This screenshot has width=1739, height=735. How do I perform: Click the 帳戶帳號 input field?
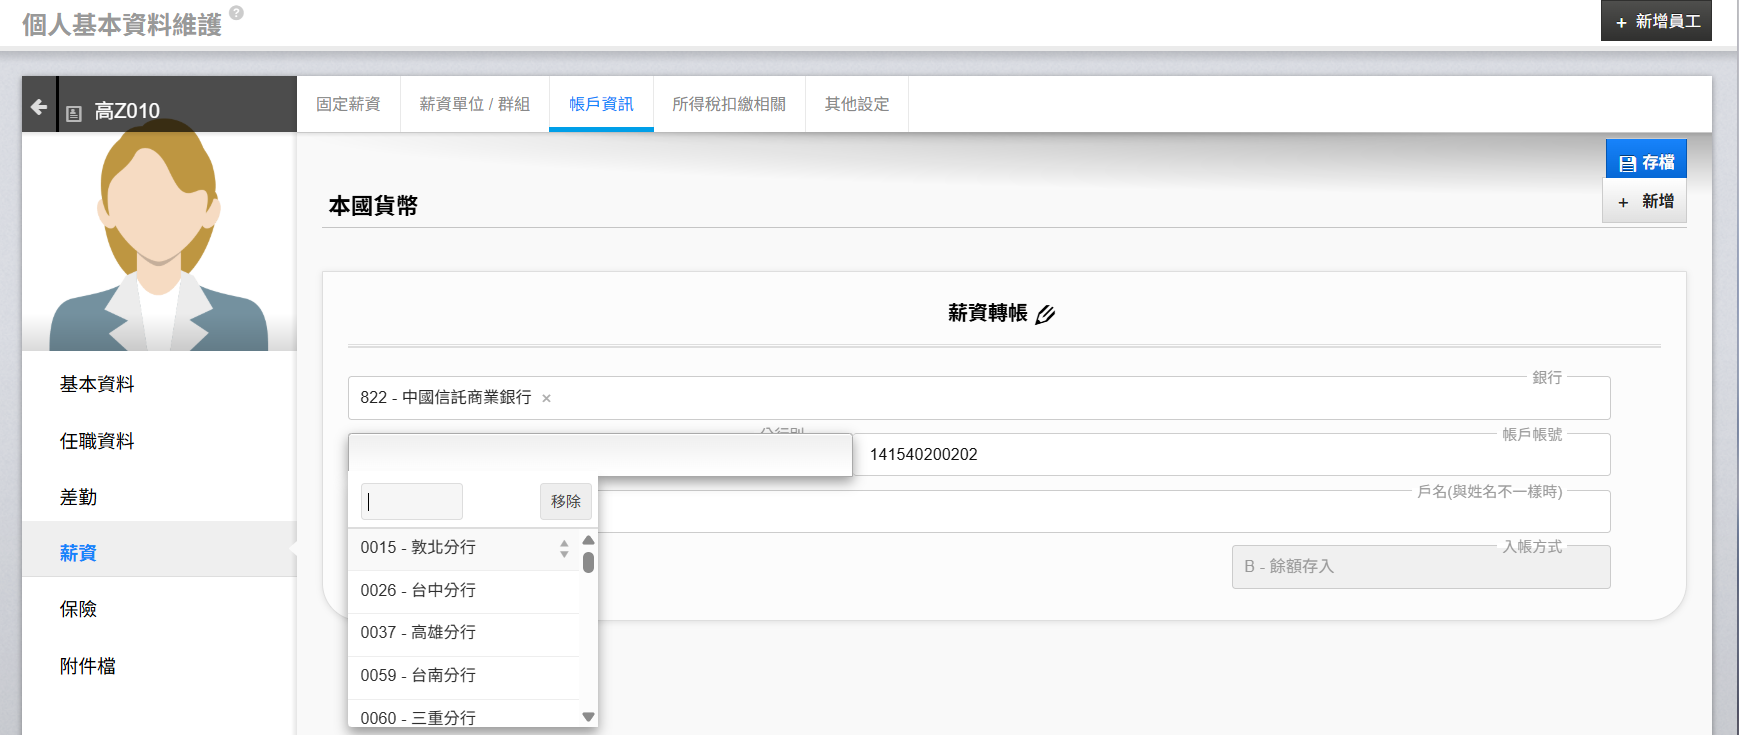pyautogui.click(x=1230, y=455)
